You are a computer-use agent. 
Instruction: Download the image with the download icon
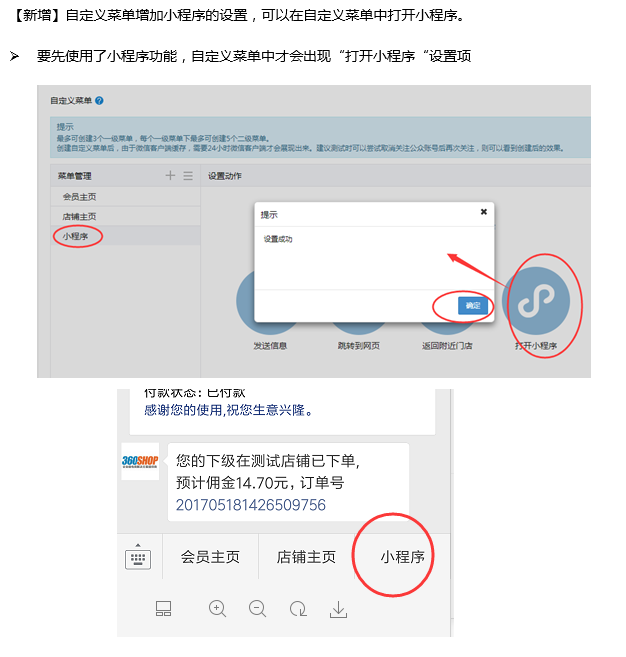click(338, 609)
